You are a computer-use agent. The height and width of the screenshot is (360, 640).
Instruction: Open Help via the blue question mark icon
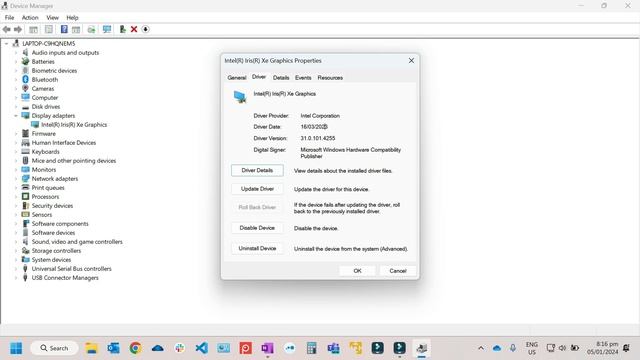(x=64, y=29)
